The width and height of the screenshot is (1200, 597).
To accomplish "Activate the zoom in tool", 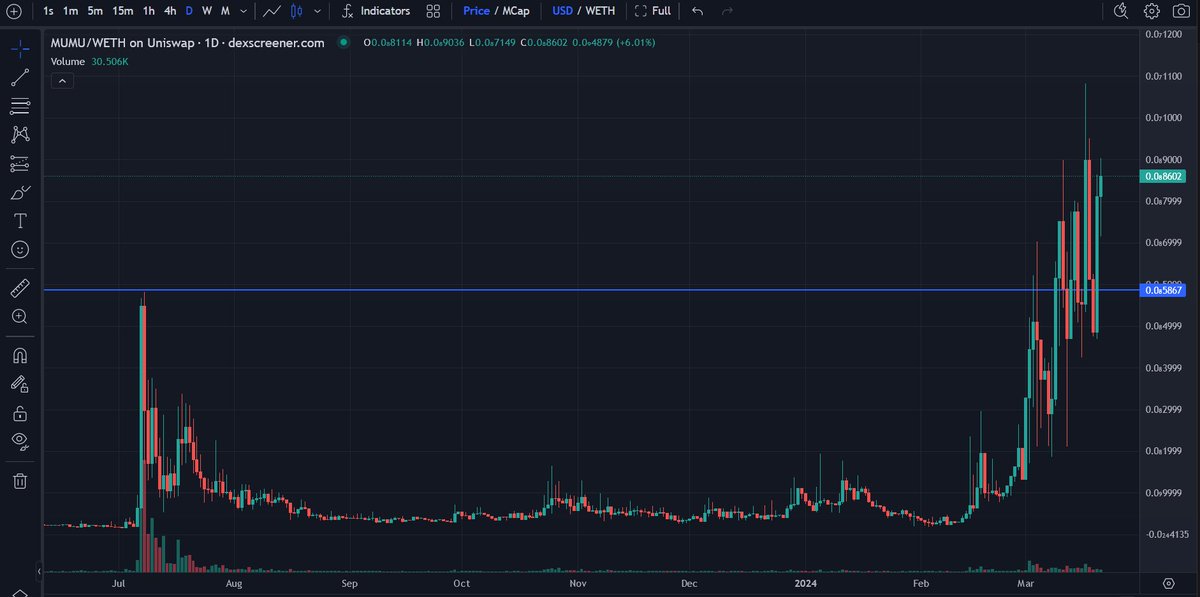I will [x=20, y=317].
